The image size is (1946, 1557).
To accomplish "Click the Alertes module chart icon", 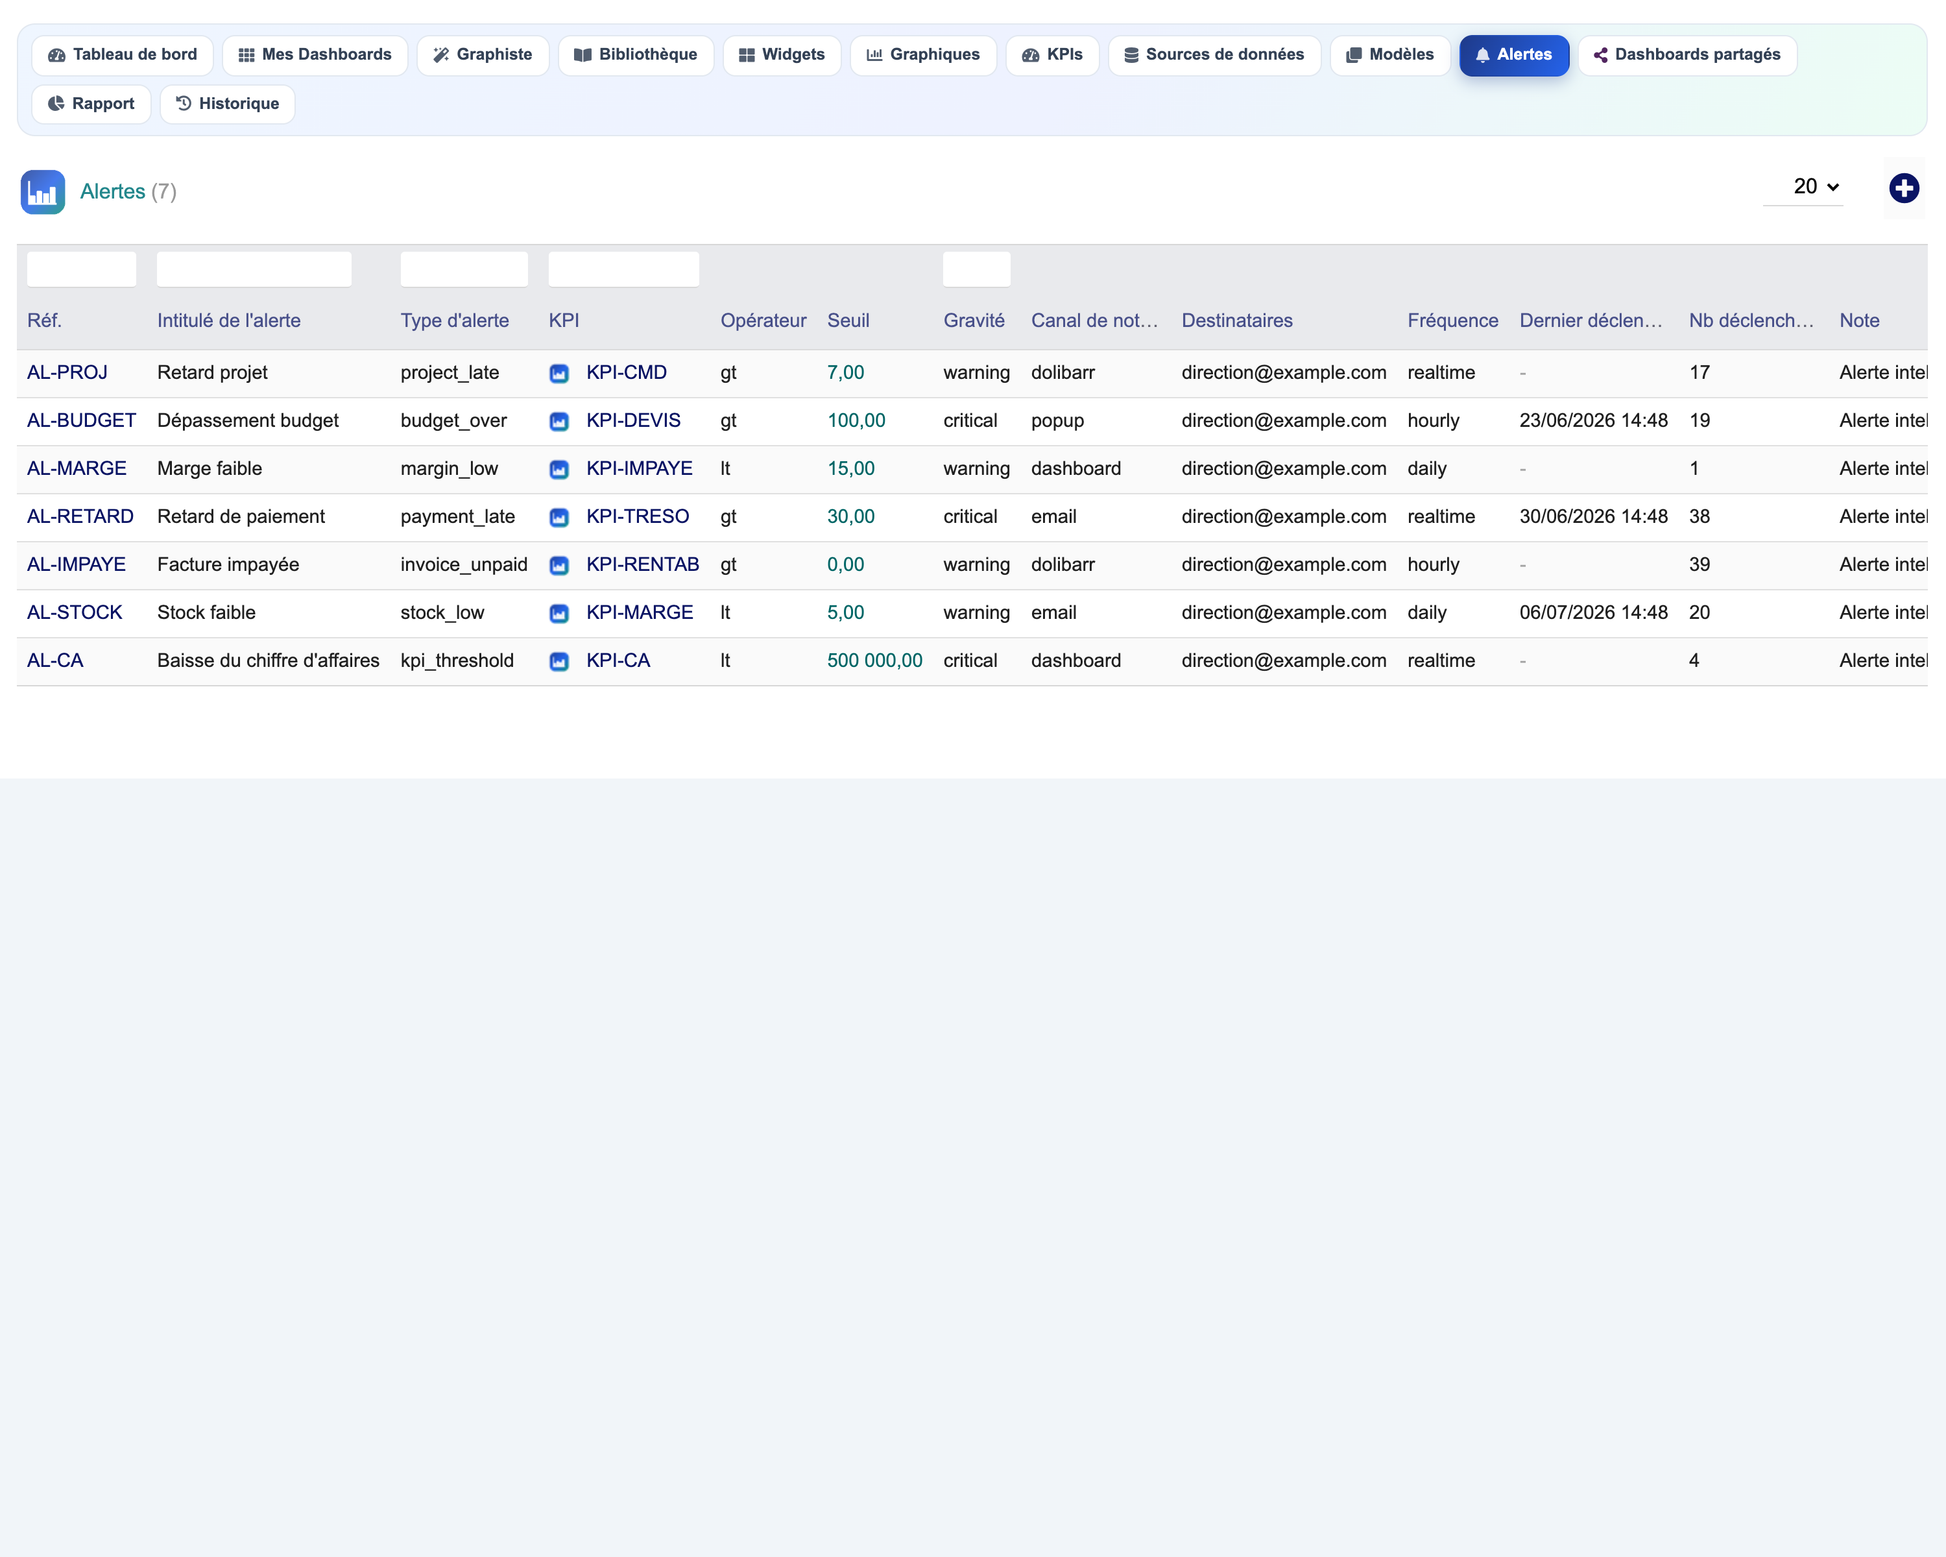I will click(x=43, y=192).
